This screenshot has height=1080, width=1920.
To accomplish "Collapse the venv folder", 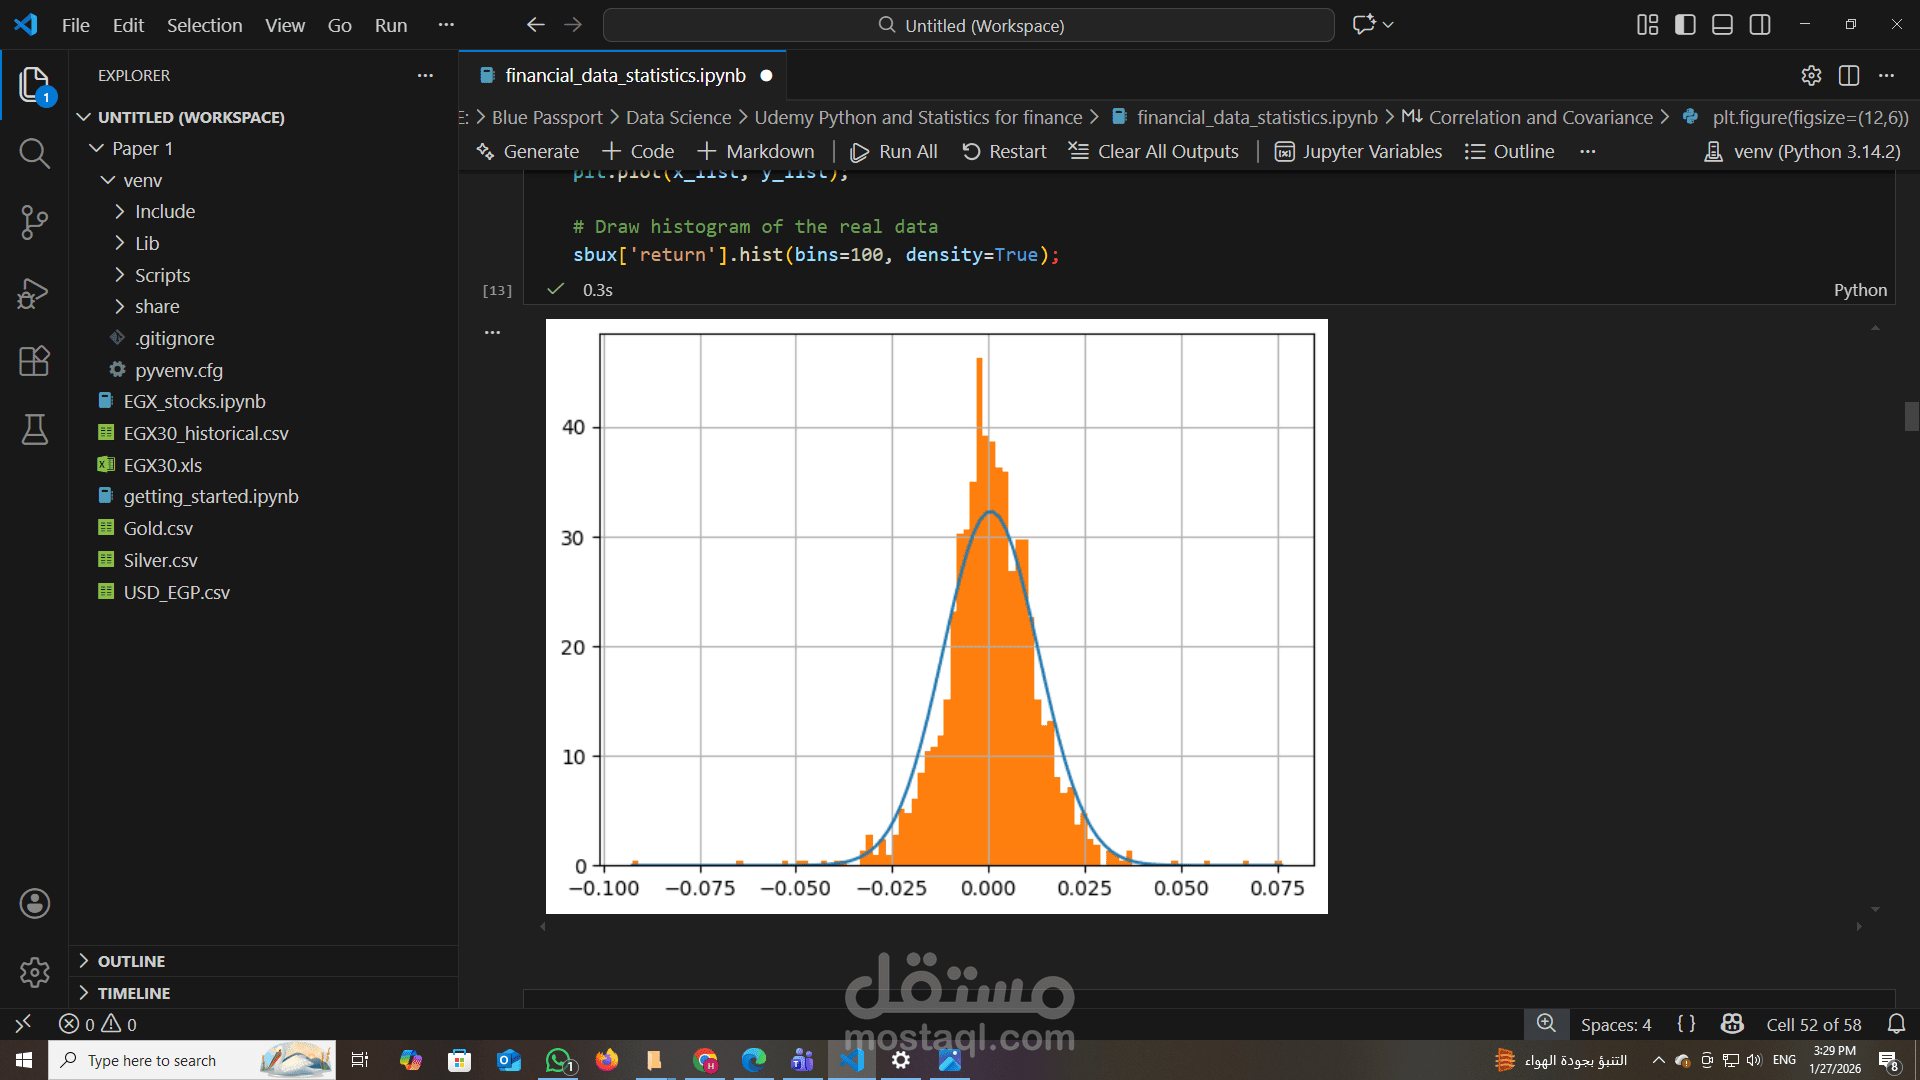I will coord(142,181).
